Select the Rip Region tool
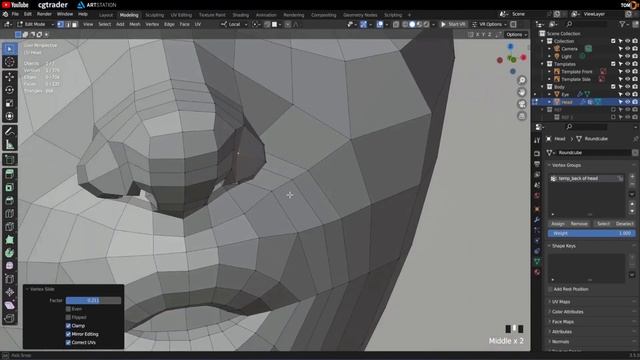The width and height of the screenshot is (640, 360). pyautogui.click(x=9, y=318)
